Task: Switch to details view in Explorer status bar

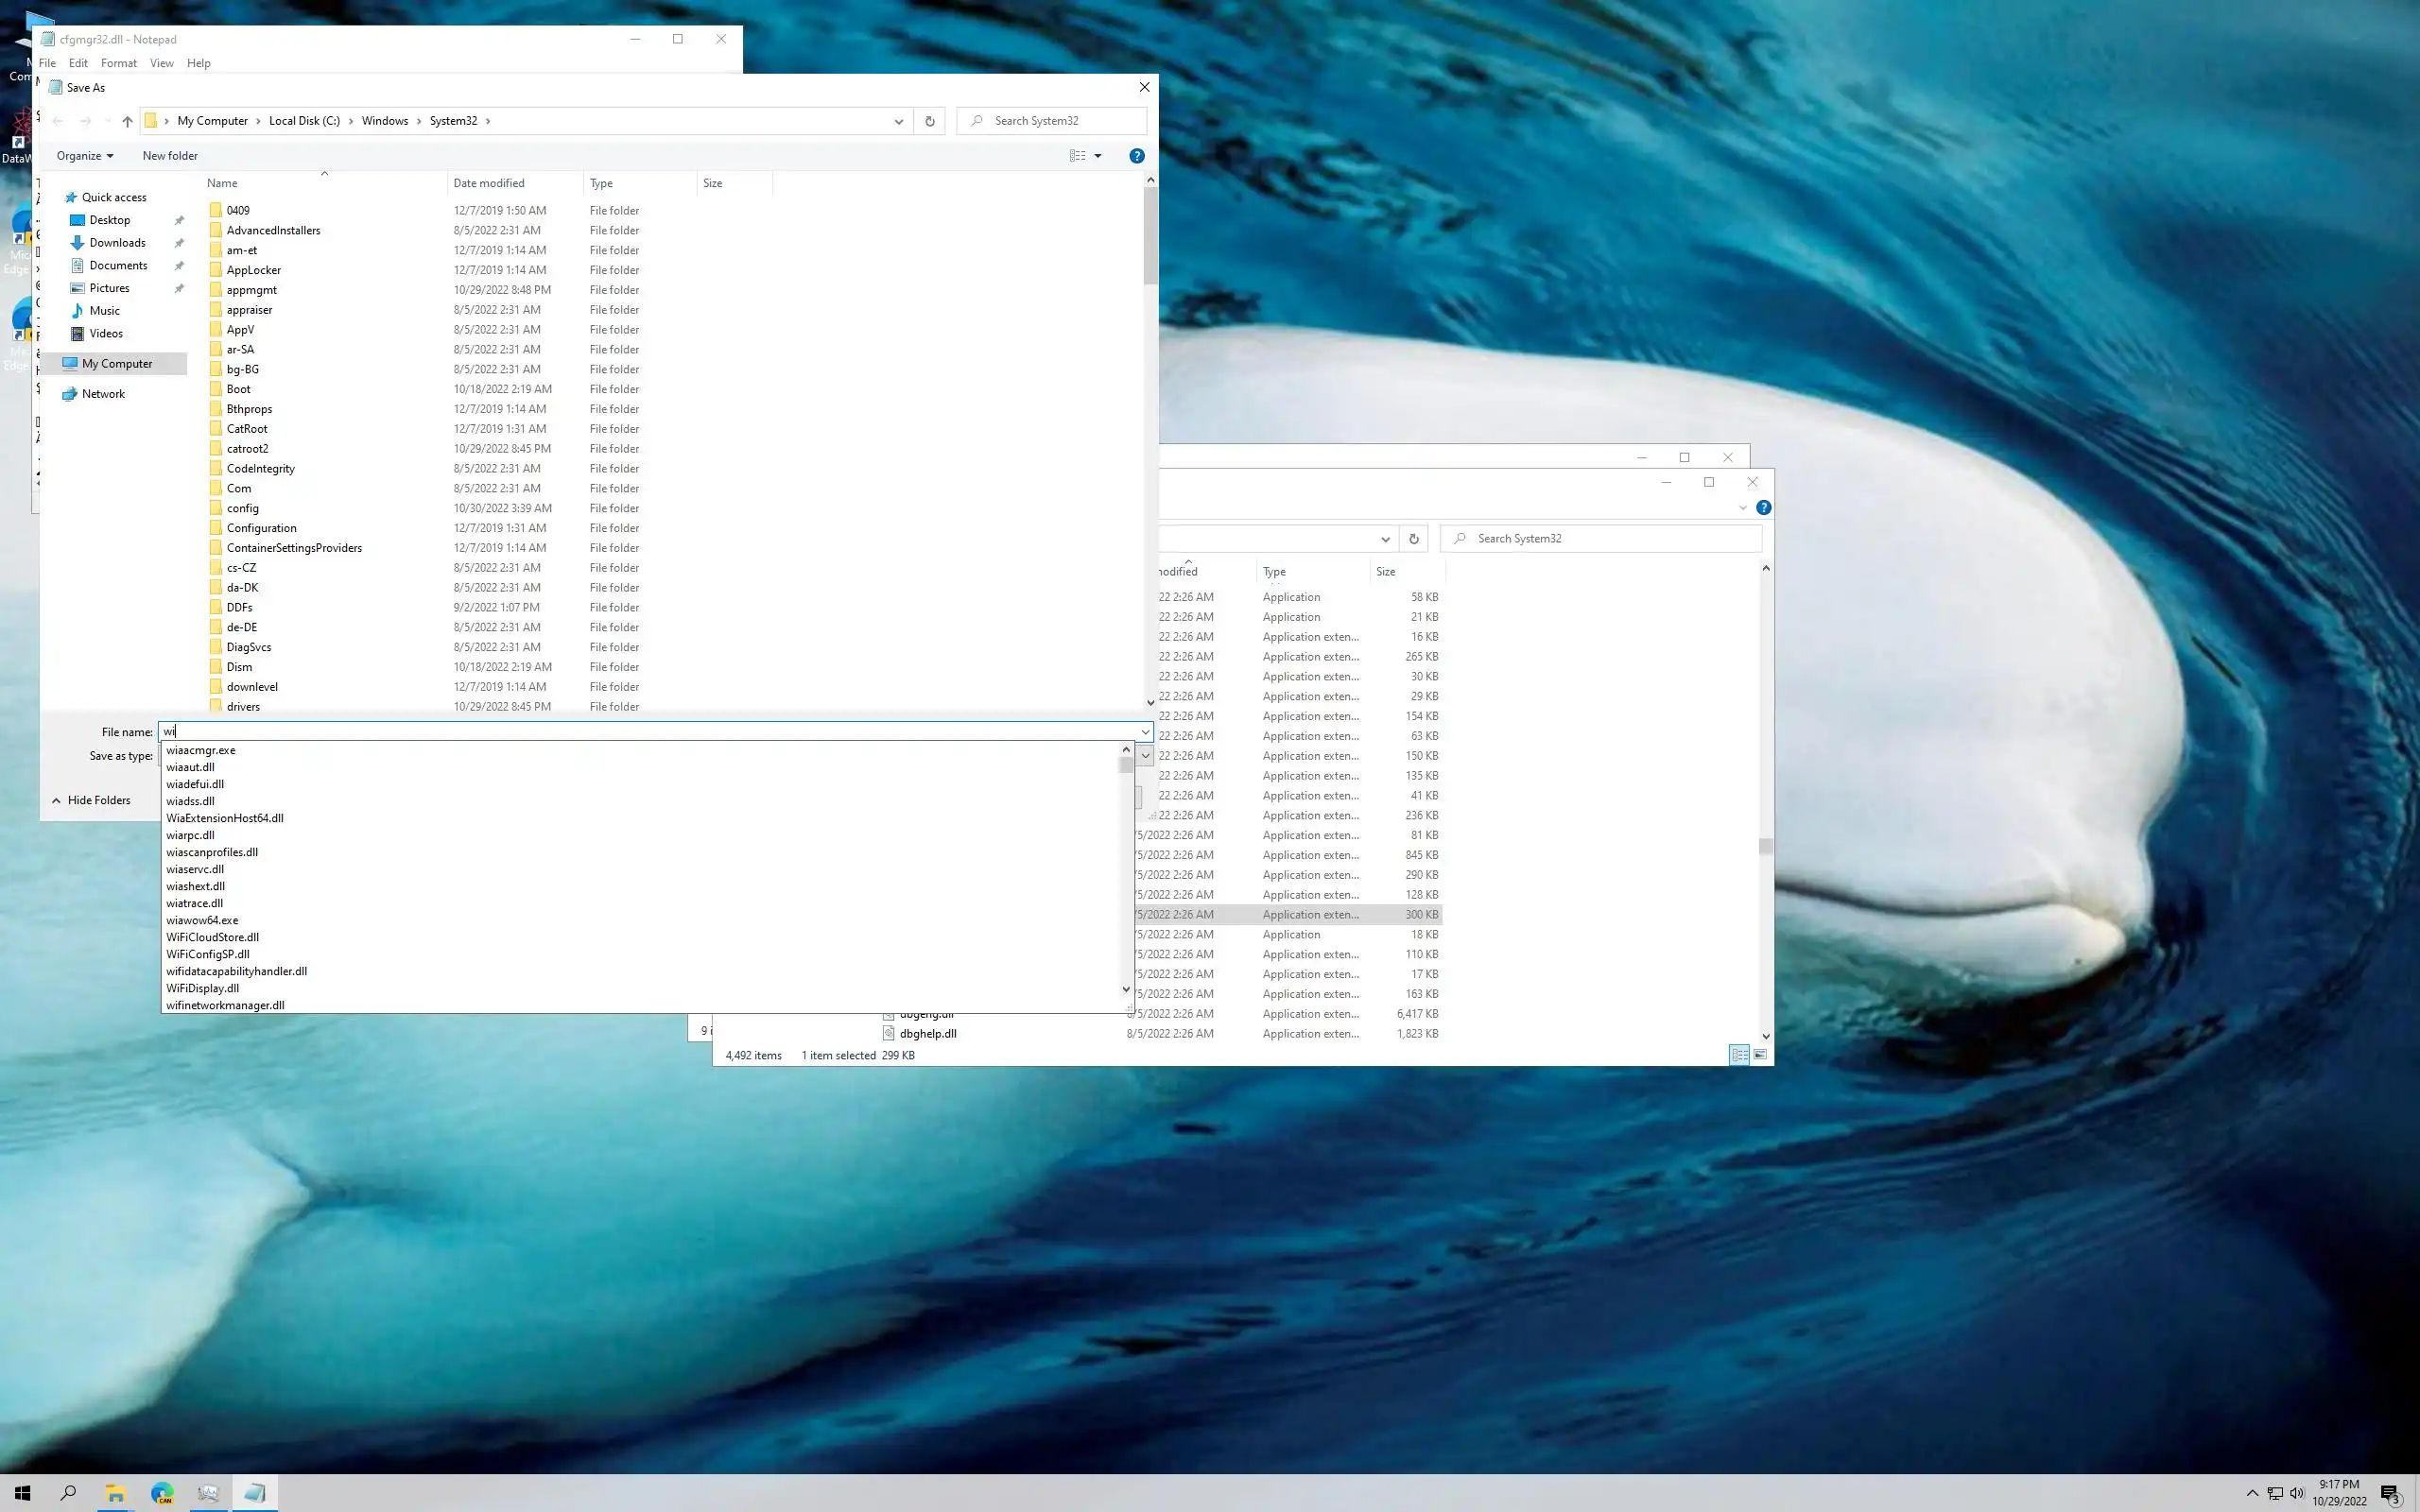Action: point(1739,1055)
